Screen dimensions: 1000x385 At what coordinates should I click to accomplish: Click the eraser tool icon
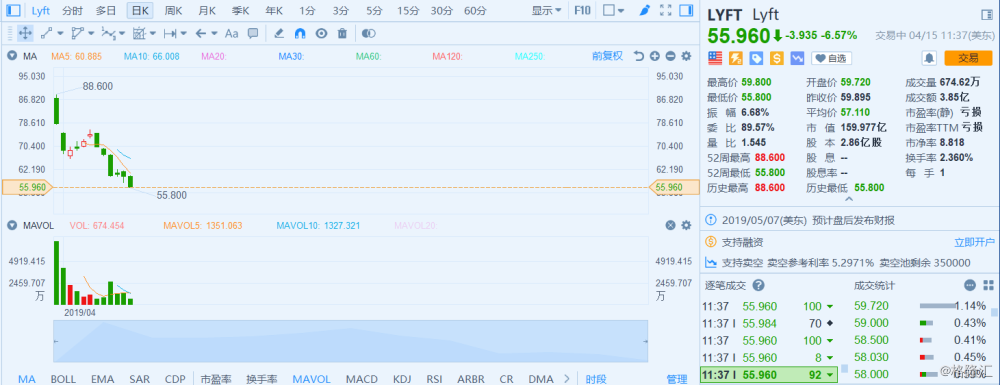click(x=279, y=33)
